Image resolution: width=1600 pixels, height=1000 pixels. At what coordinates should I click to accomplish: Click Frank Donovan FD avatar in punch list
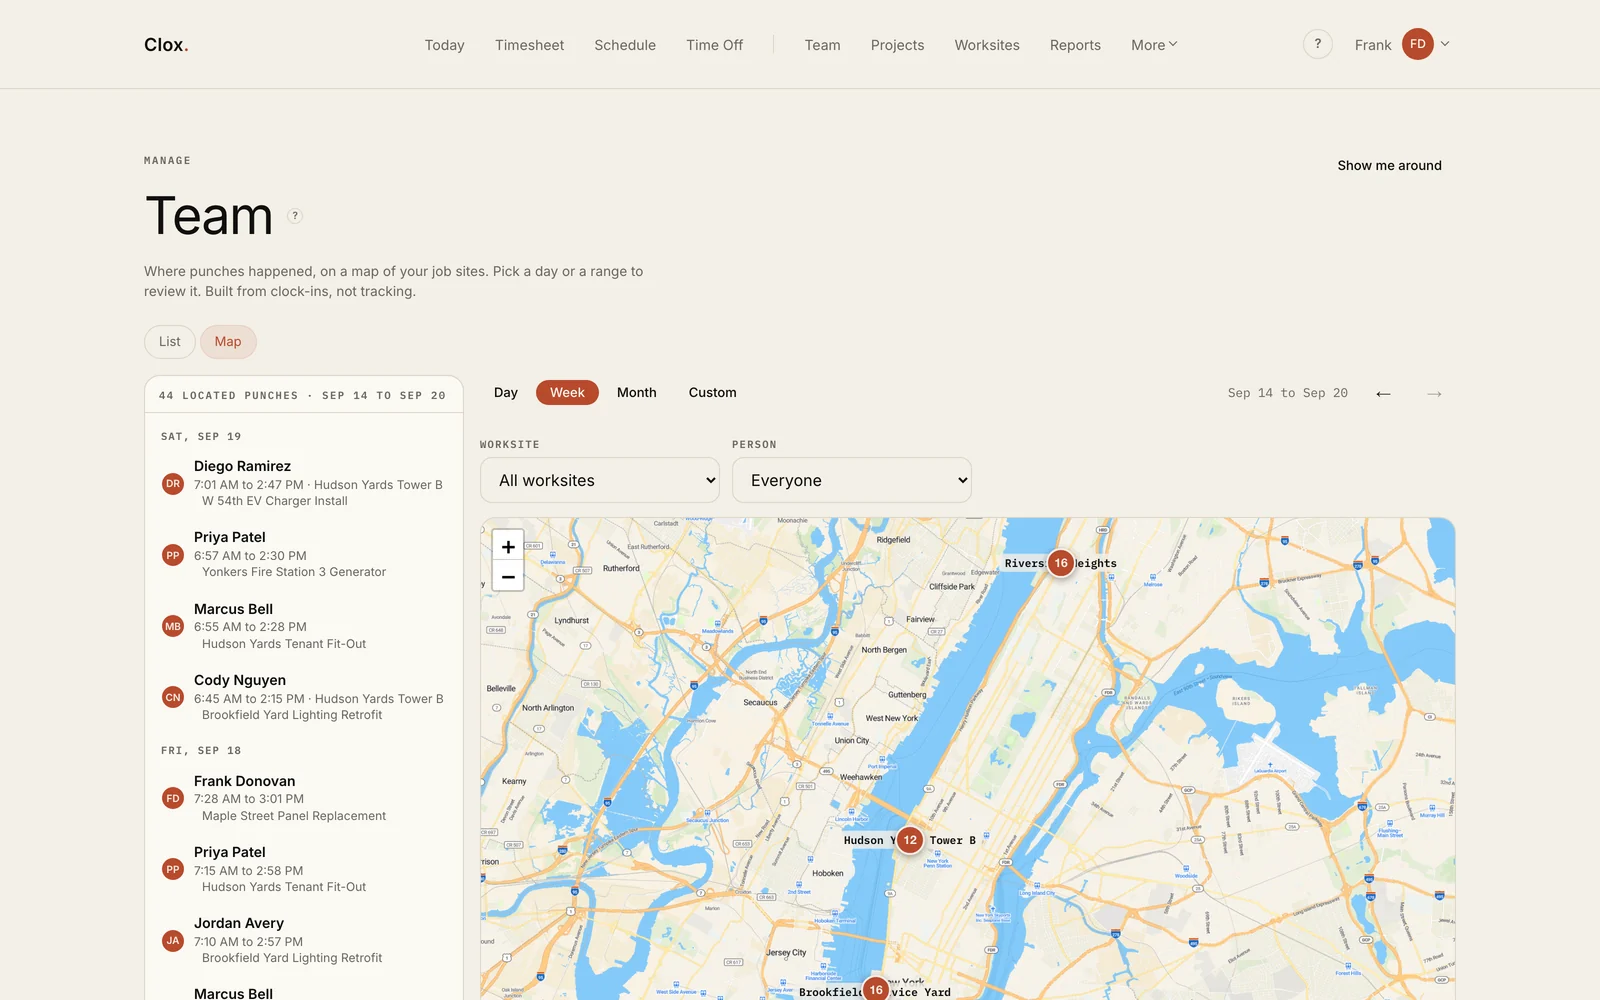pyautogui.click(x=173, y=799)
